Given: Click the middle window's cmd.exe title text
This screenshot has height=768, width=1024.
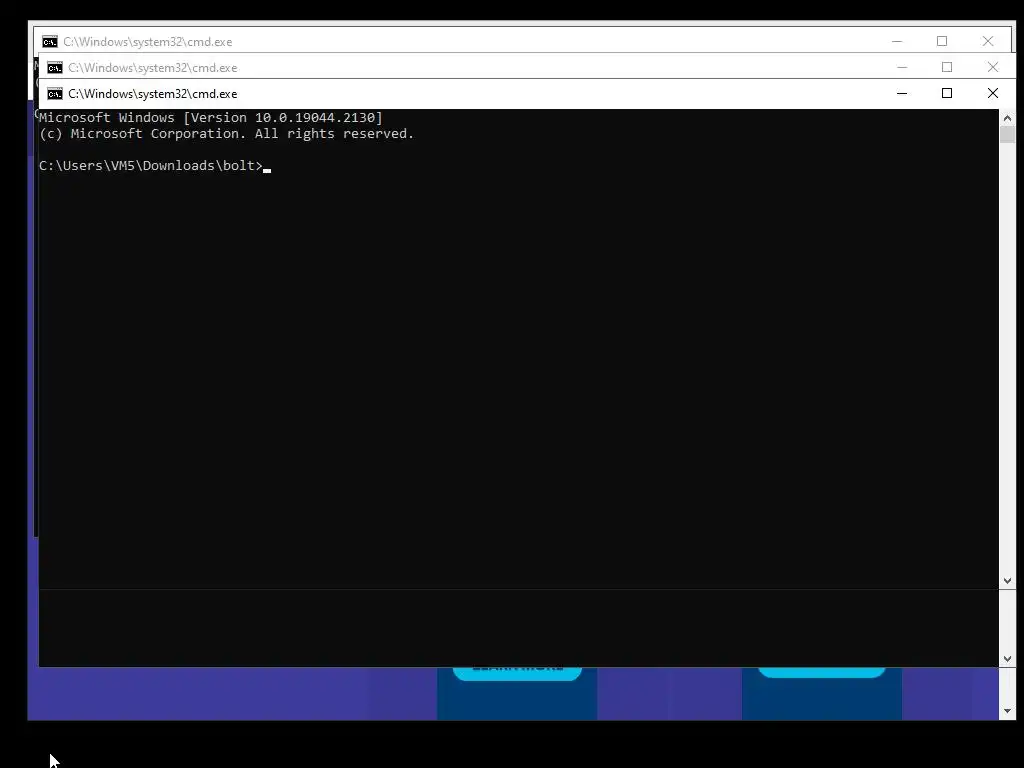Looking at the screenshot, I should pyautogui.click(x=153, y=68).
